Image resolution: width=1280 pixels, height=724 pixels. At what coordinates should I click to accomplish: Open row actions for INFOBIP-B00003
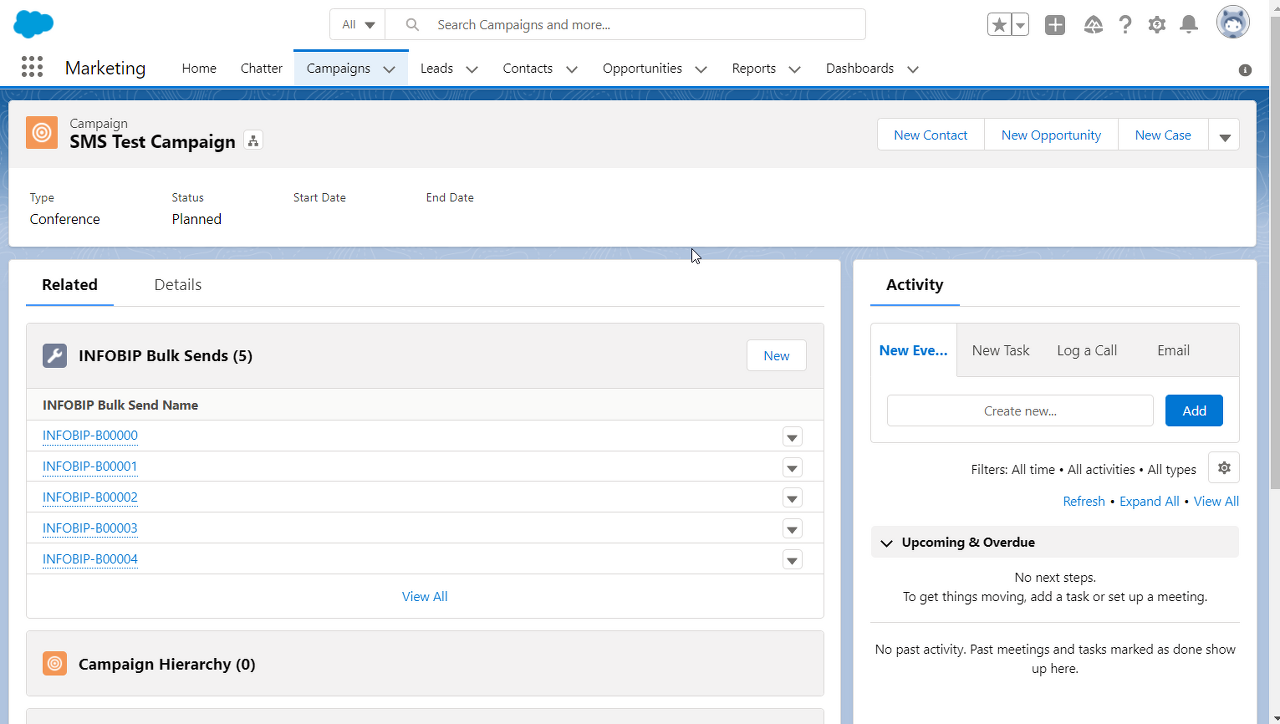click(792, 530)
